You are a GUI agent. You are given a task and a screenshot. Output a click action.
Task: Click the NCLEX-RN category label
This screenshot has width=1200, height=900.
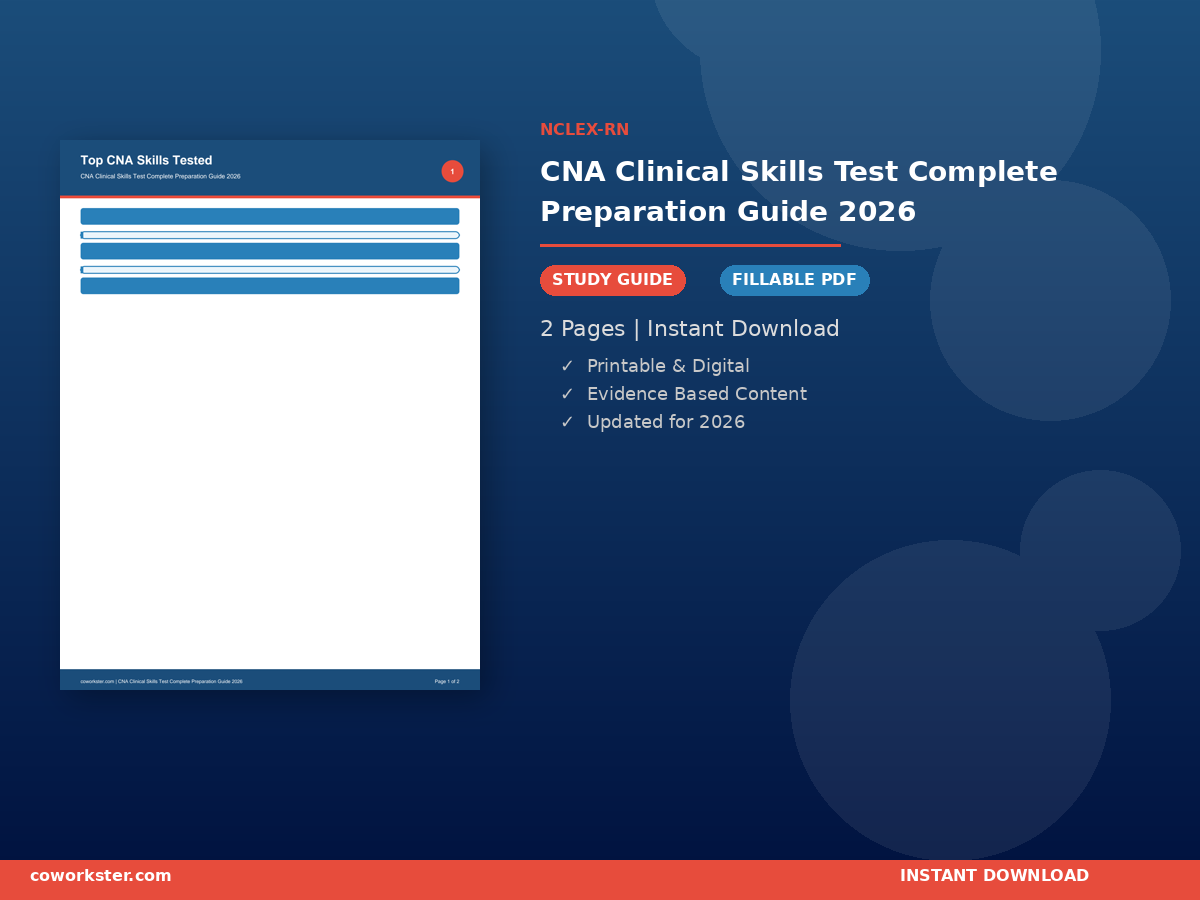(x=584, y=130)
